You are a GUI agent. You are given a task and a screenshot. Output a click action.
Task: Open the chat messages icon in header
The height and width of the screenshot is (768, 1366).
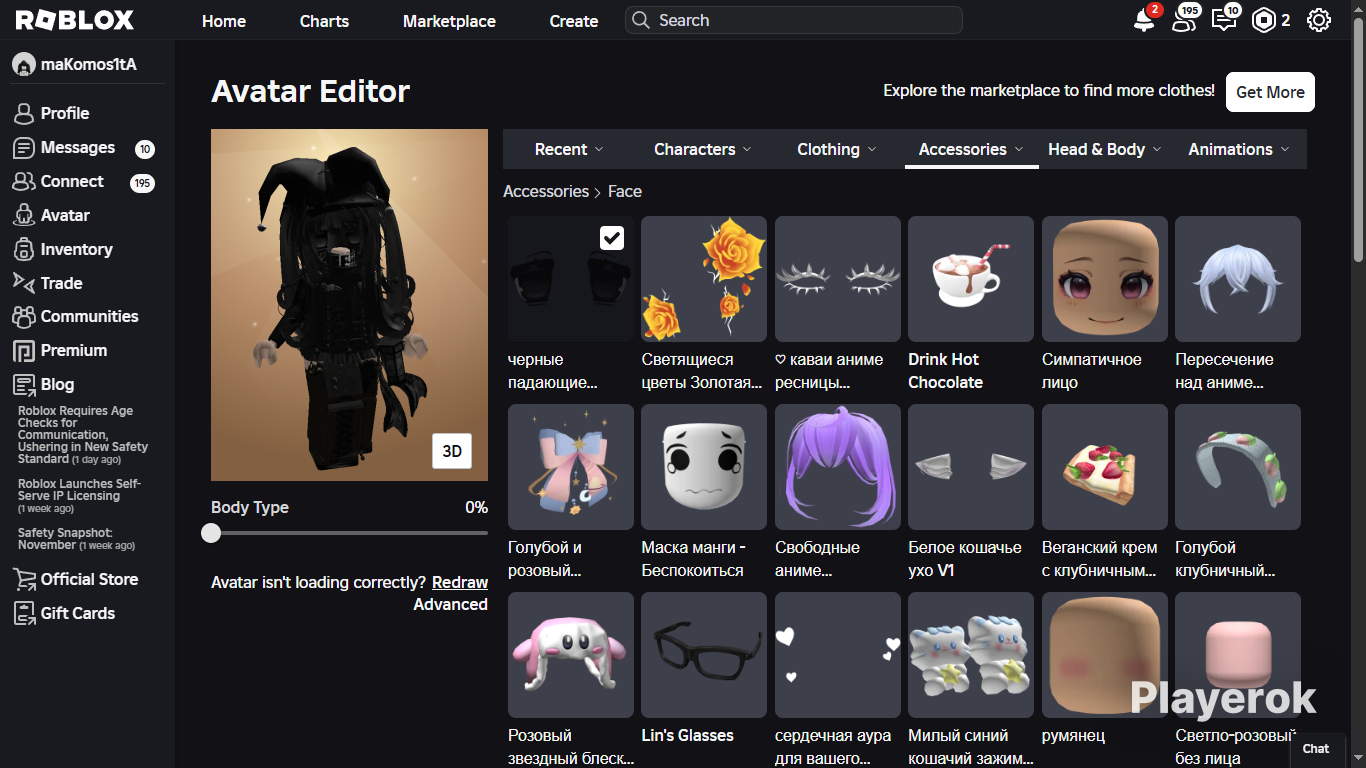click(1224, 20)
